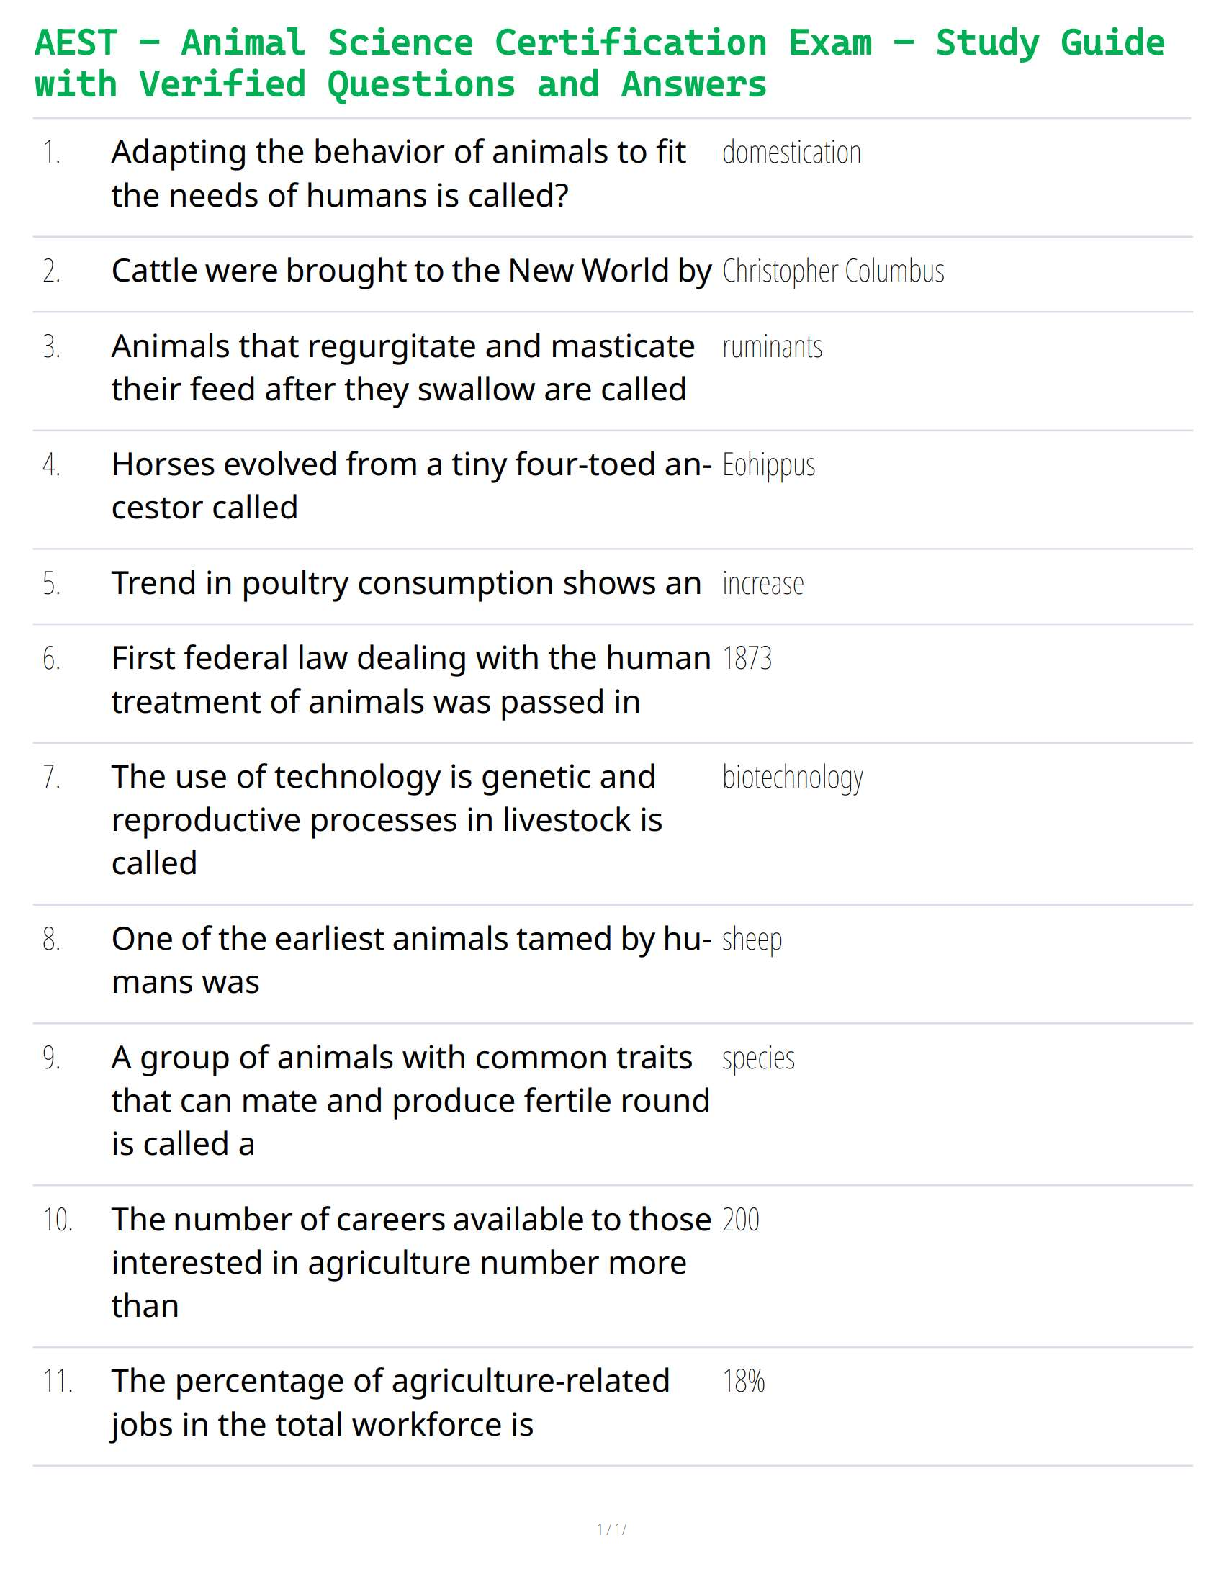Screen dimensions: 1224x1584
Task: Click the answer "200" for agriculture careers
Action: point(741,1220)
